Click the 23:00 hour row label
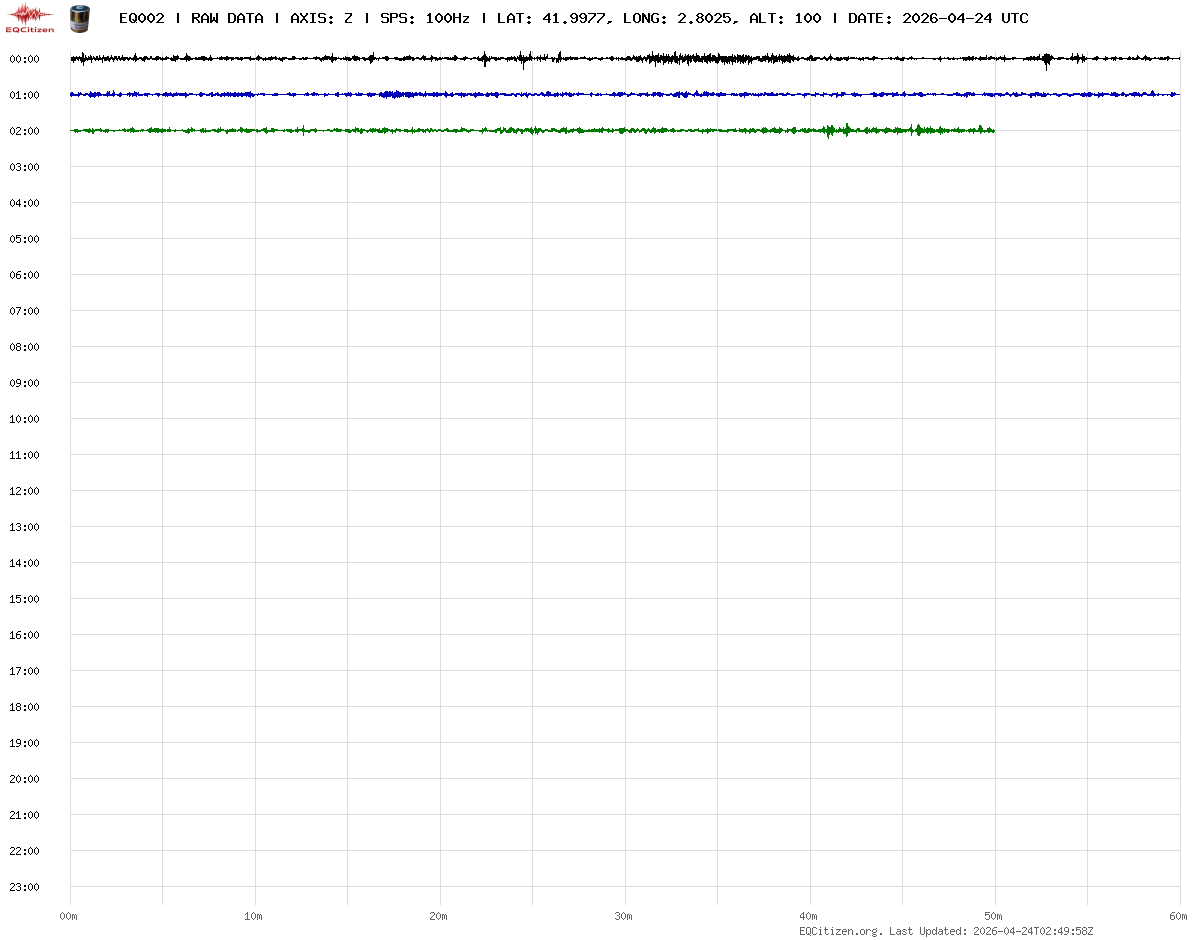The width and height of the screenshot is (1200, 940). (x=24, y=887)
